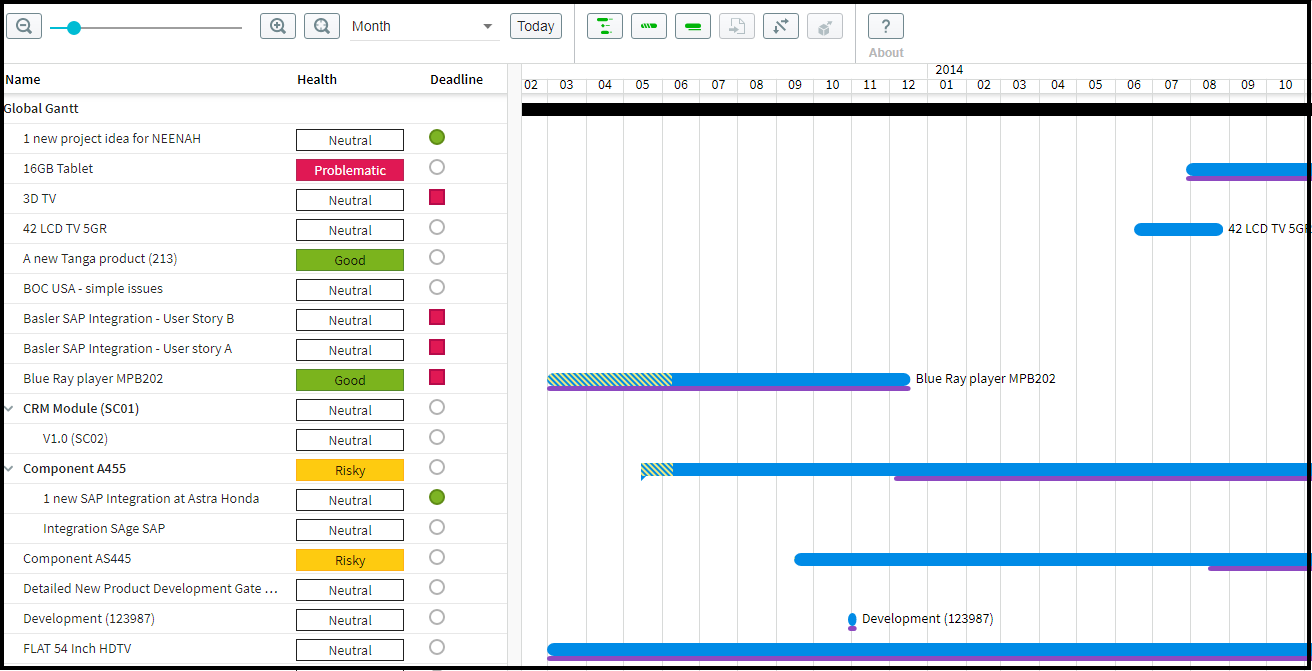Click the zoom-to-fit magnifier icon
The height and width of the screenshot is (671, 1312).
pyautogui.click(x=321, y=25)
